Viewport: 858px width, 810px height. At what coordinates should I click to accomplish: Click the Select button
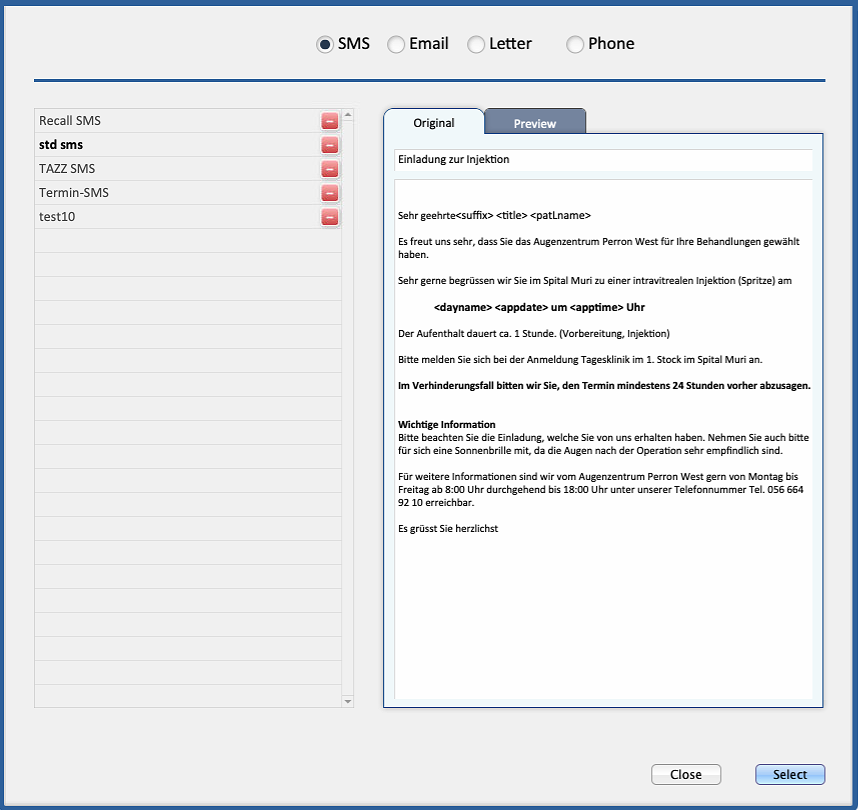pyautogui.click(x=790, y=774)
